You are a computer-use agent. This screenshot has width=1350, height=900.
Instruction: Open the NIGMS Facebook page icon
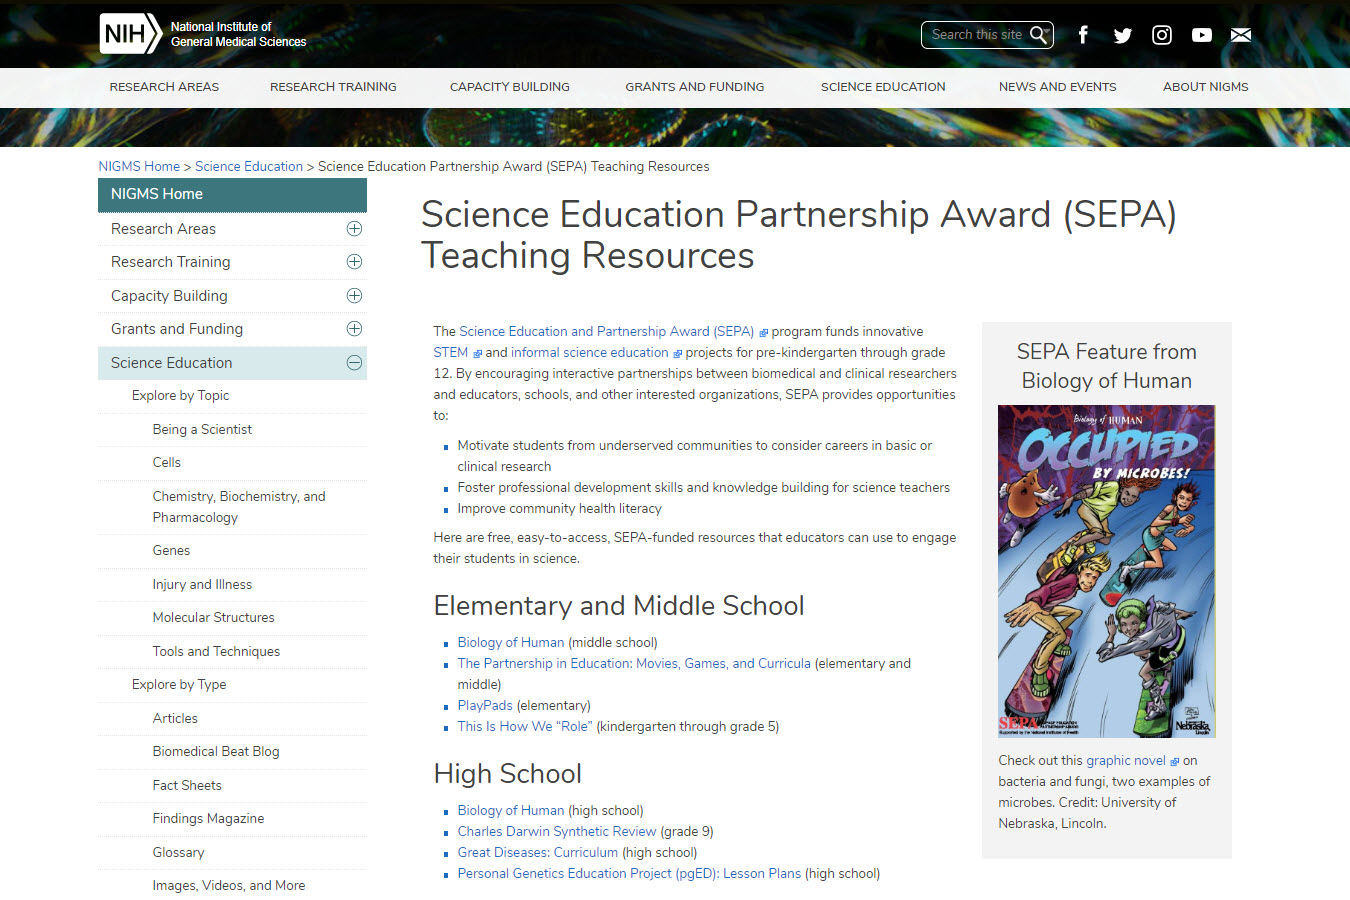1083,34
